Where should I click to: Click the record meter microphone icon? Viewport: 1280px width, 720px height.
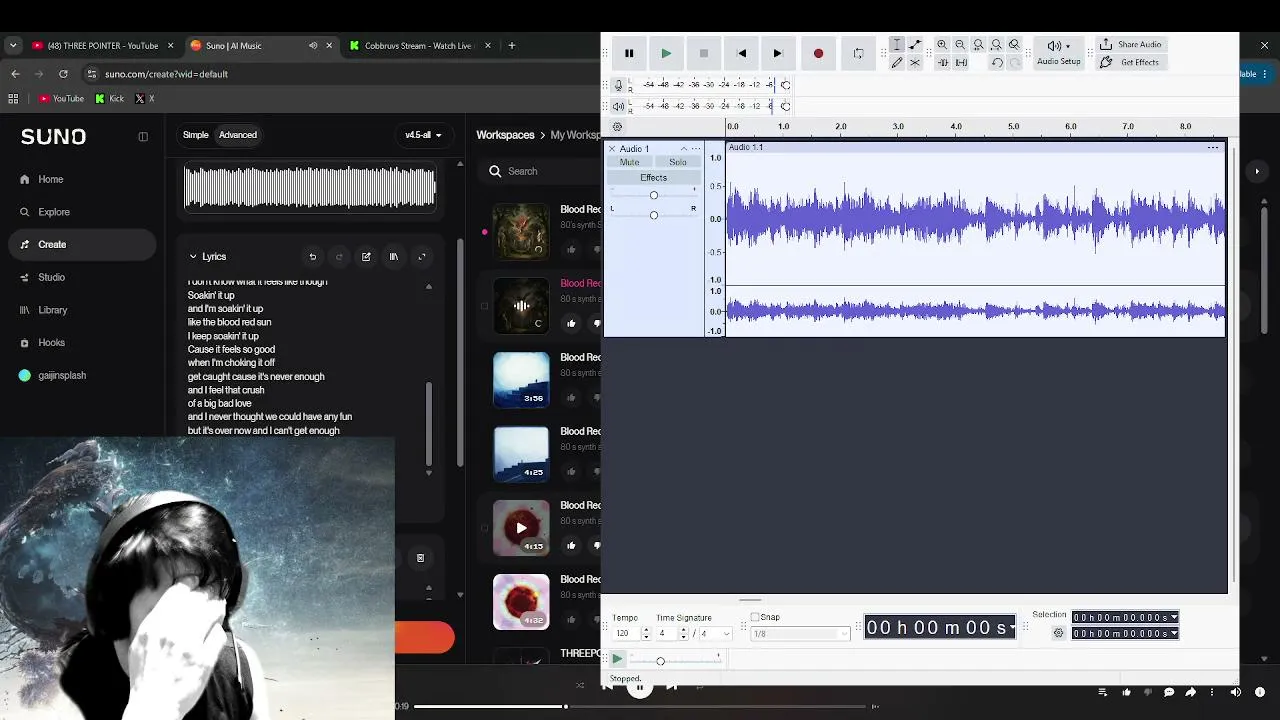(x=618, y=85)
